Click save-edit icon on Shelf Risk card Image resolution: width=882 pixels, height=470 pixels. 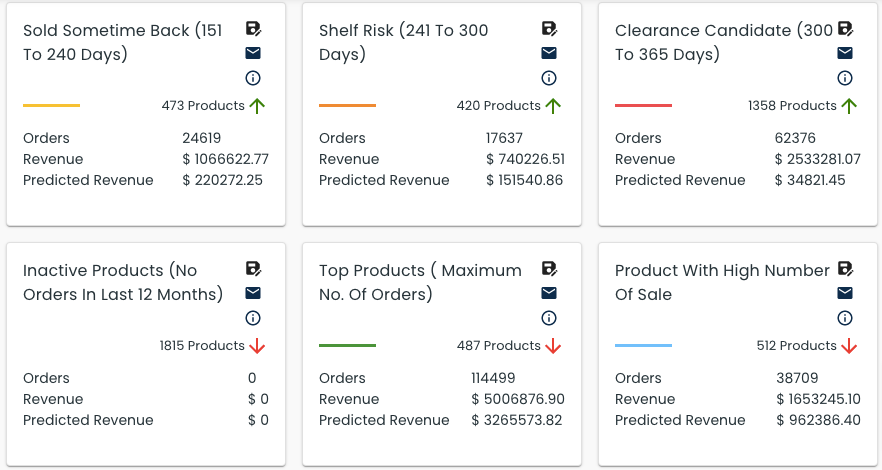click(549, 29)
